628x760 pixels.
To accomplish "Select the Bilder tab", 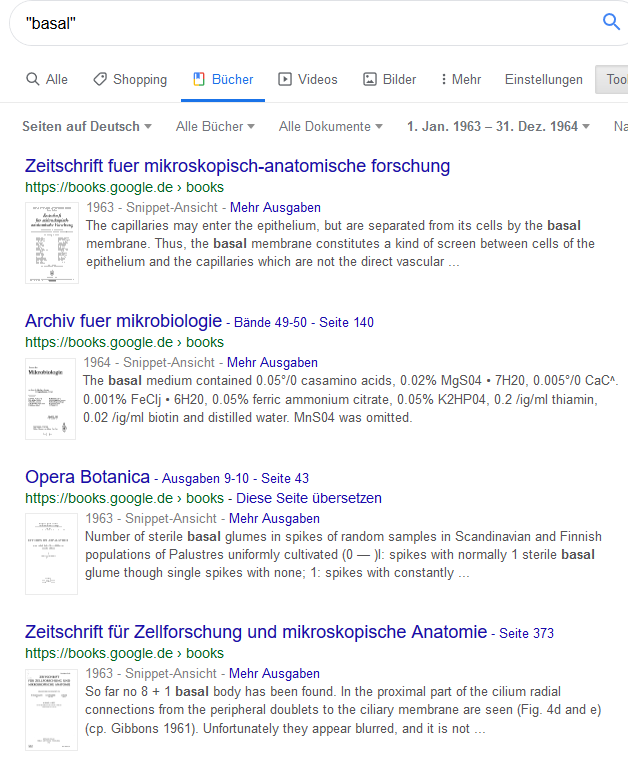I will (389, 79).
